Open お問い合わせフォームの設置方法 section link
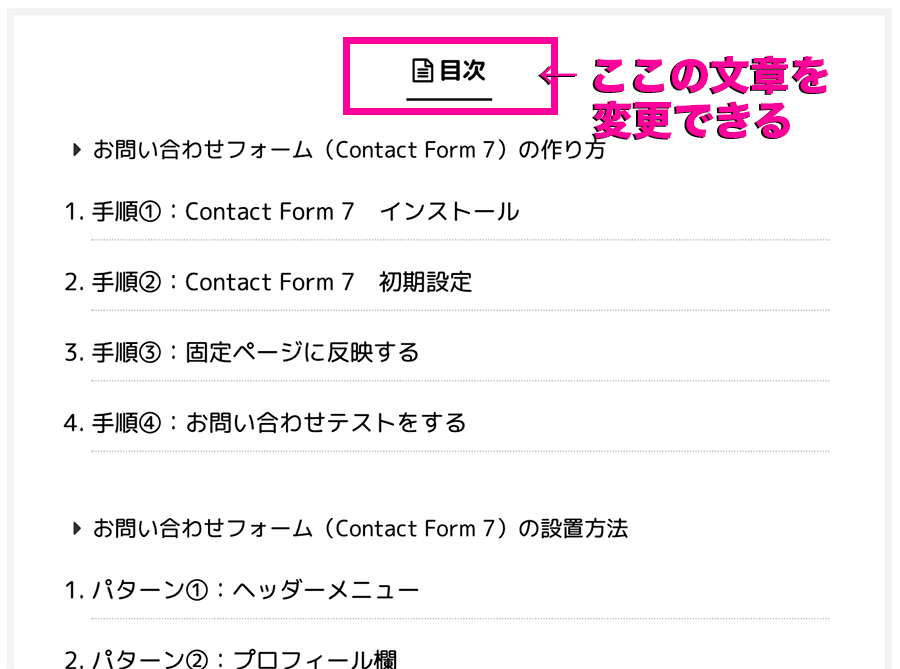Image resolution: width=900 pixels, height=669 pixels. click(360, 528)
